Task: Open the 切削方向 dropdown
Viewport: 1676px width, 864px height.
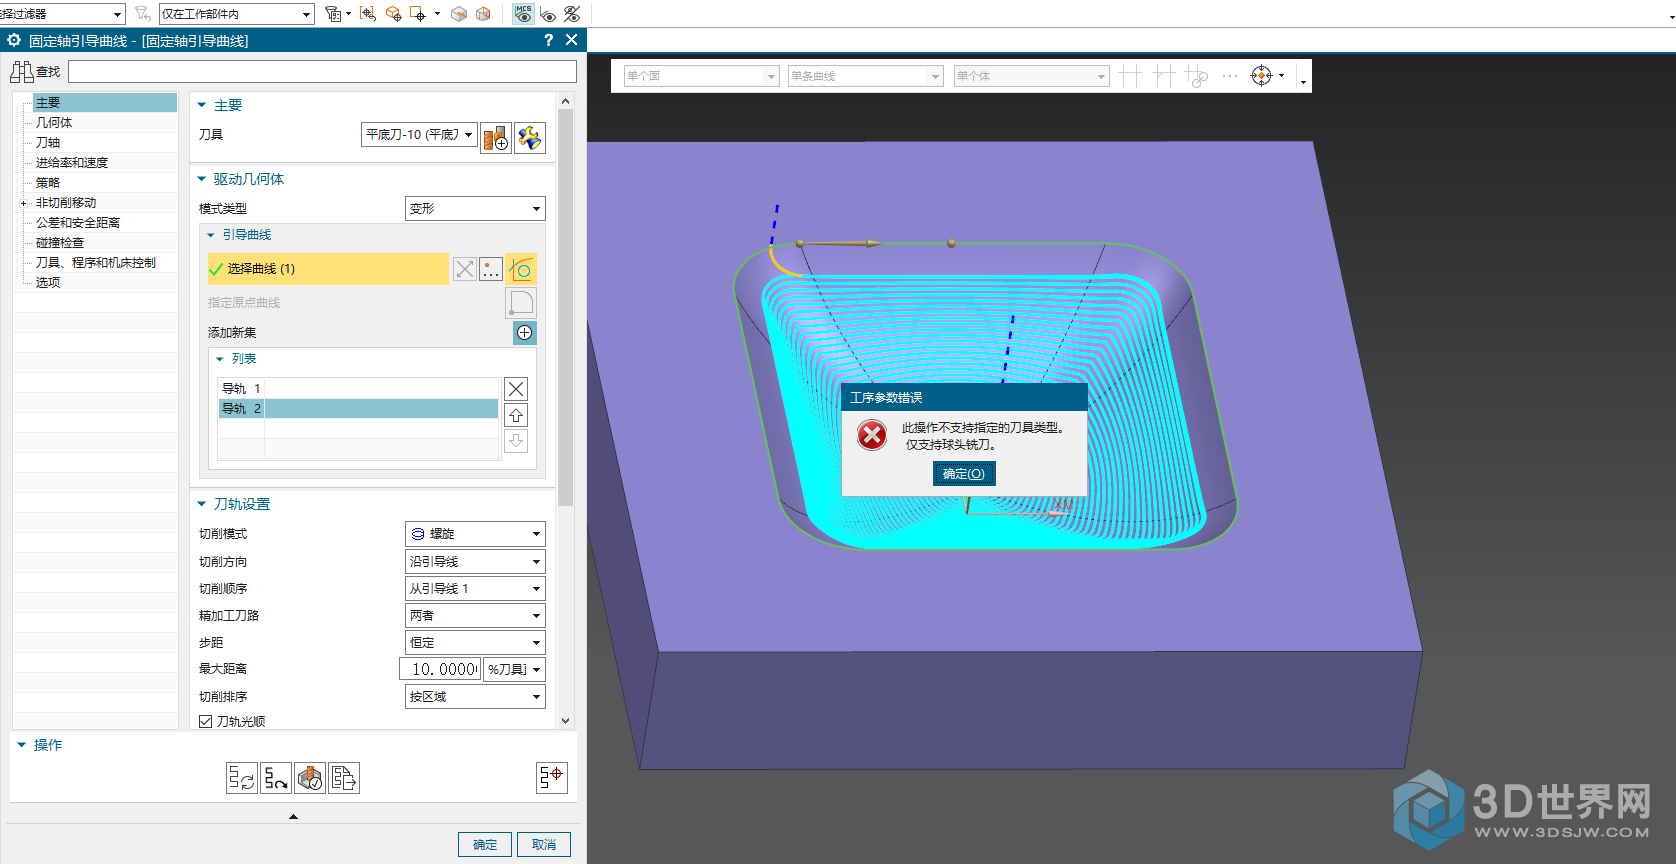Action: tap(475, 562)
